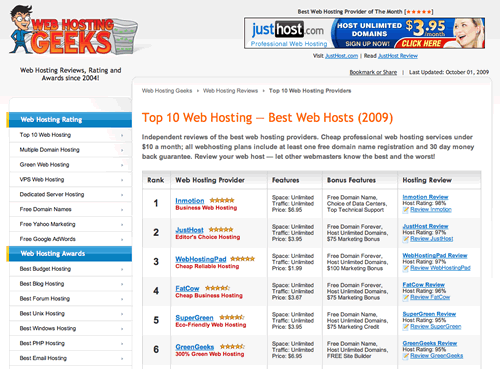The height and width of the screenshot is (369, 500).
Task: Click the pencil icon beside Review SuperGreen
Action: tap(406, 327)
